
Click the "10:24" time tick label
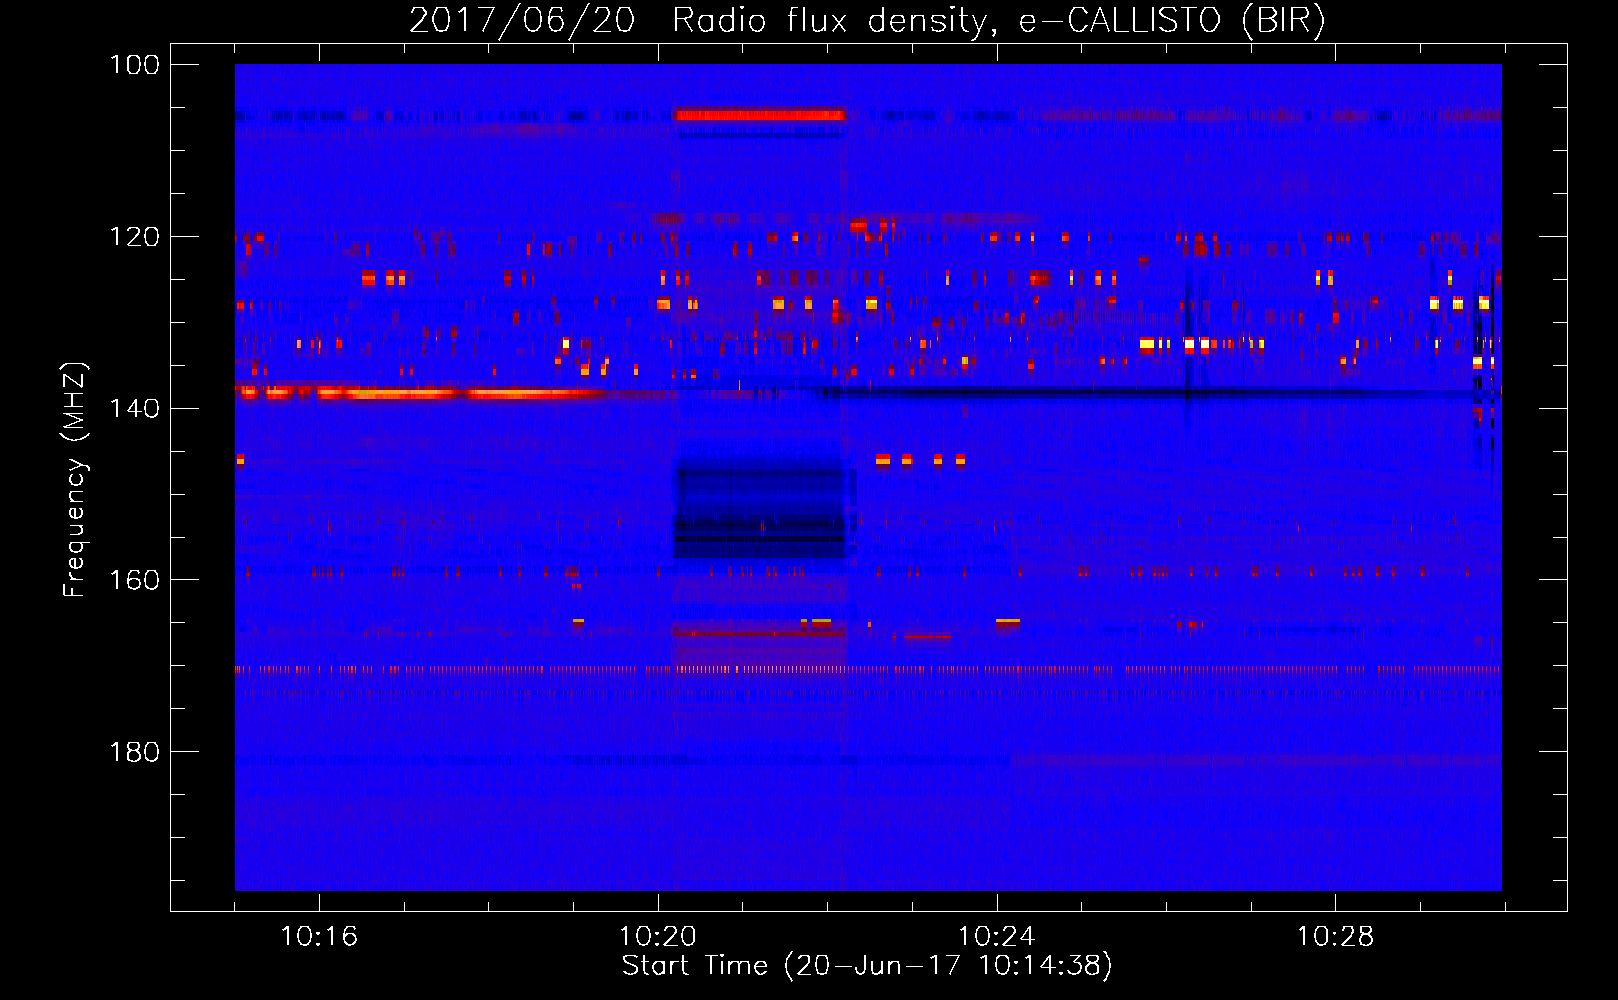coord(997,937)
